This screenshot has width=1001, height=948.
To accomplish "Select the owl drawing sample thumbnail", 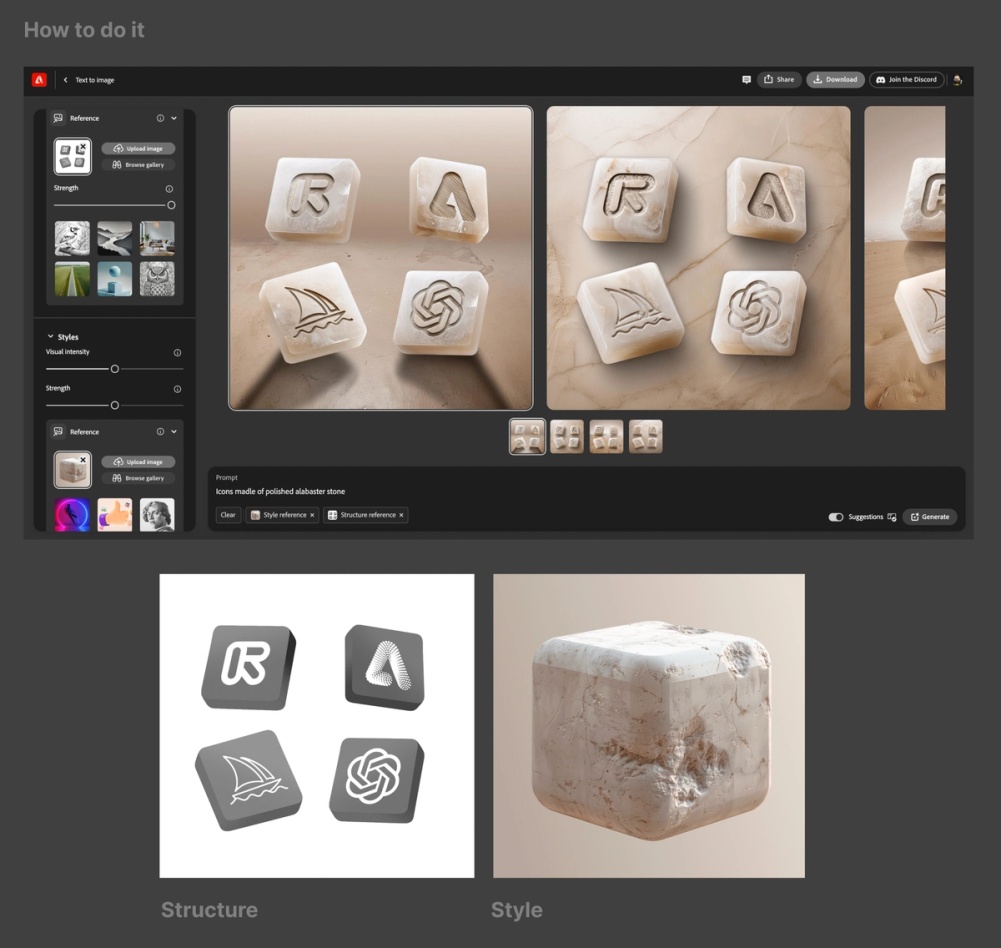I will coord(157,279).
